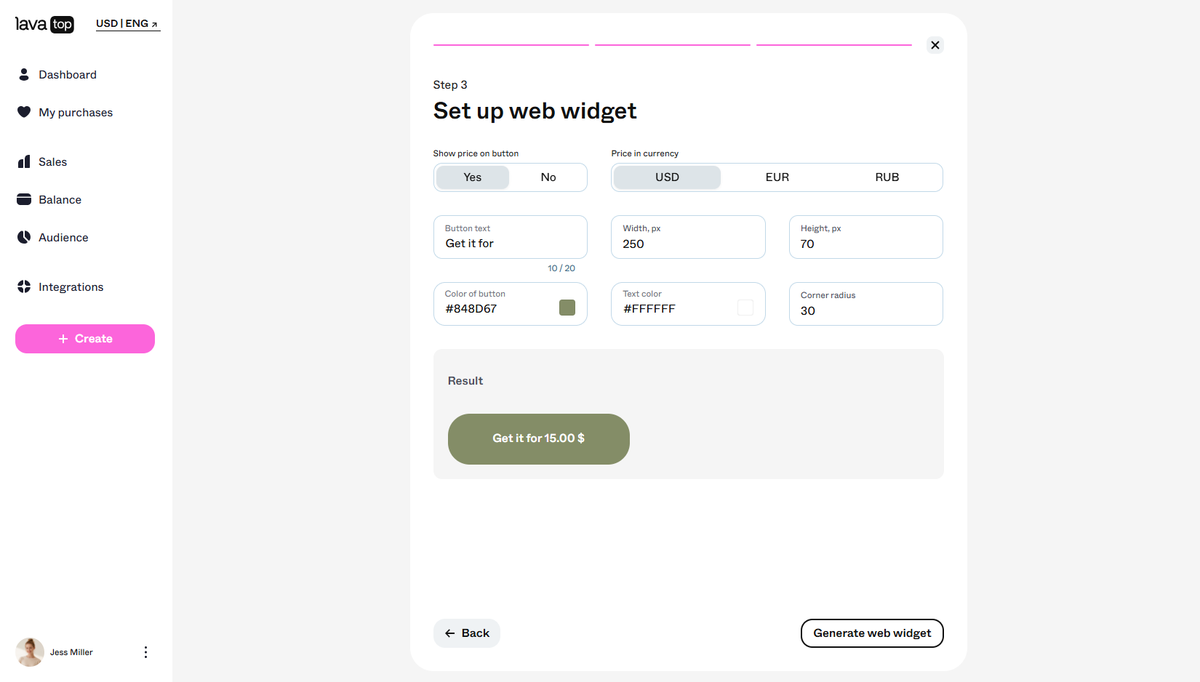Switch price currency to EUR
This screenshot has width=1200, height=682.
point(777,177)
